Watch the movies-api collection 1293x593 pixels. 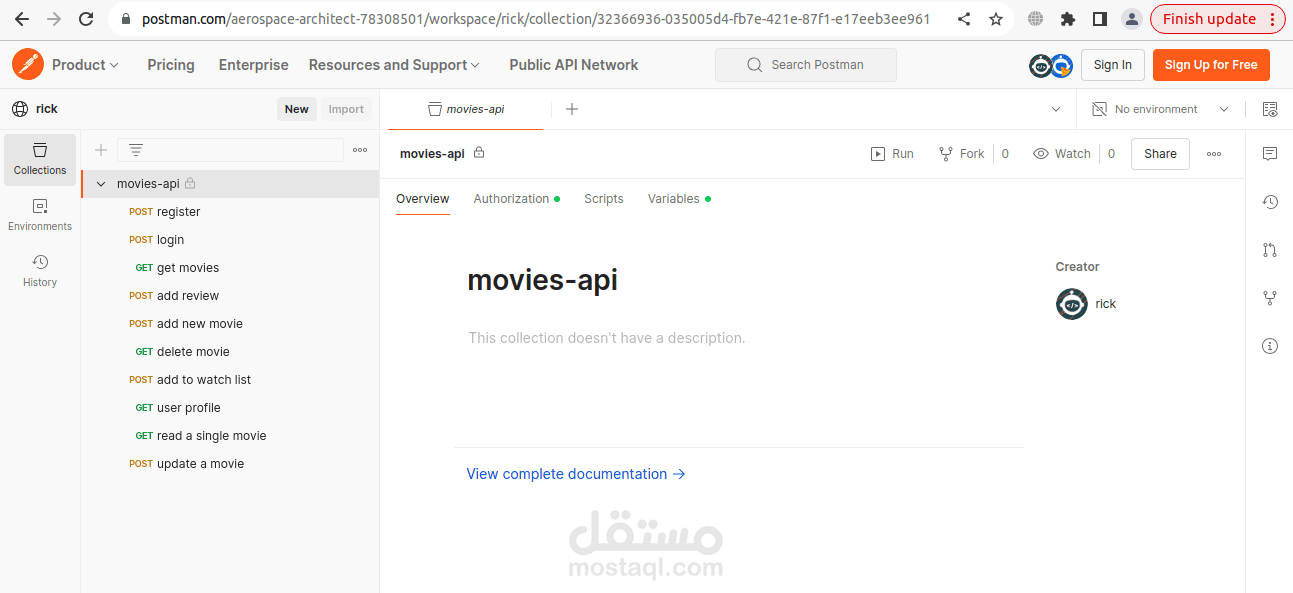point(1062,154)
